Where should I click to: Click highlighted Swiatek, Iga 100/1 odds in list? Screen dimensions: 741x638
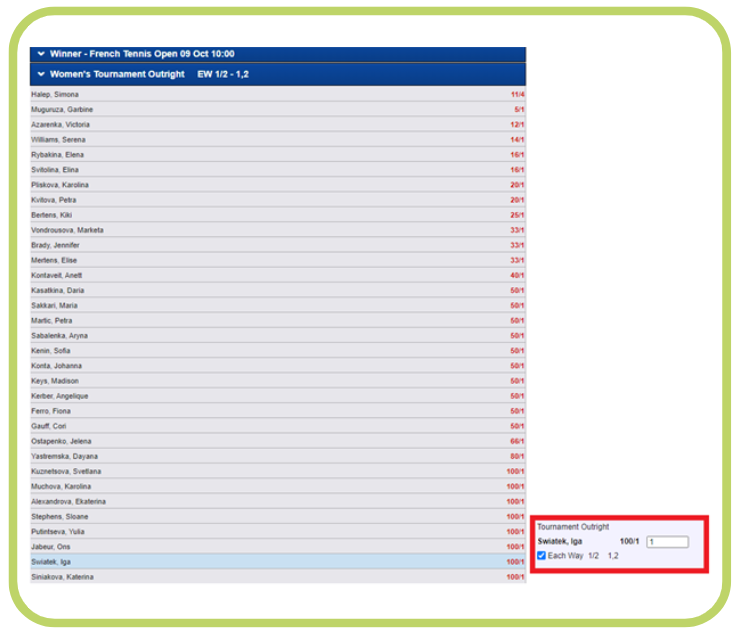(515, 562)
